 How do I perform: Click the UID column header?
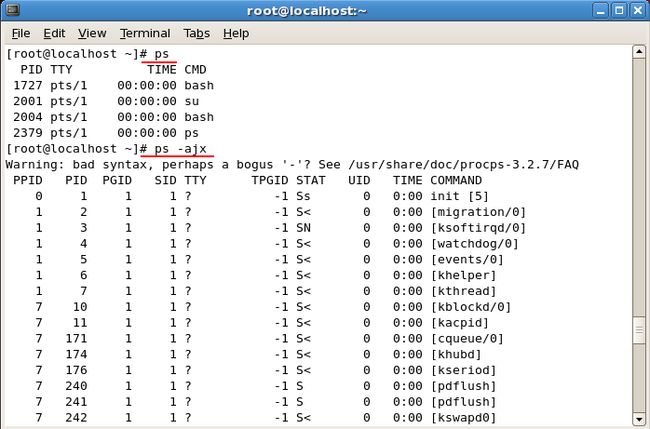[359, 180]
